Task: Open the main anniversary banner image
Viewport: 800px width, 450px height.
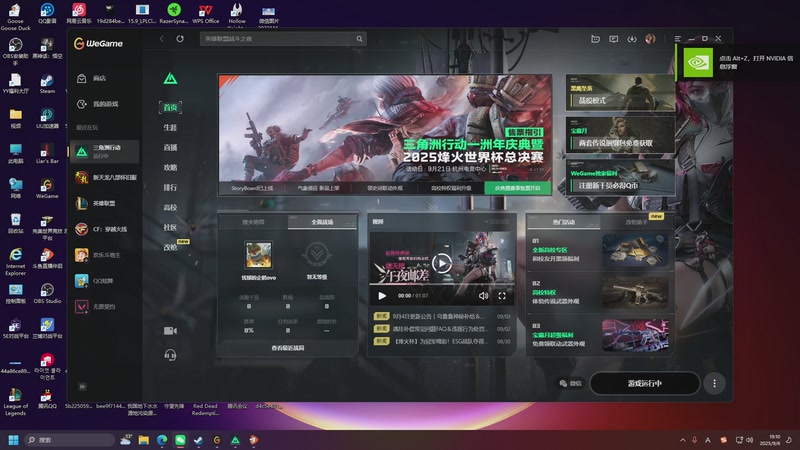Action: click(385, 128)
